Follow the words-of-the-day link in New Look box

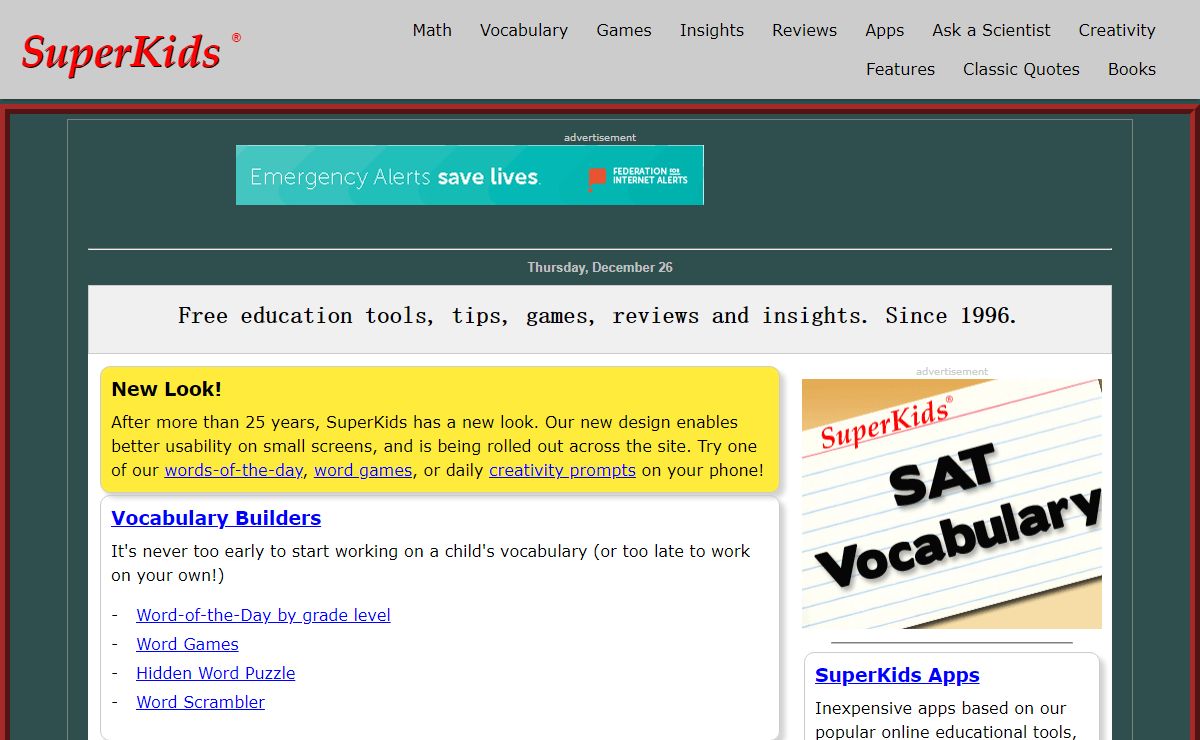click(x=234, y=470)
